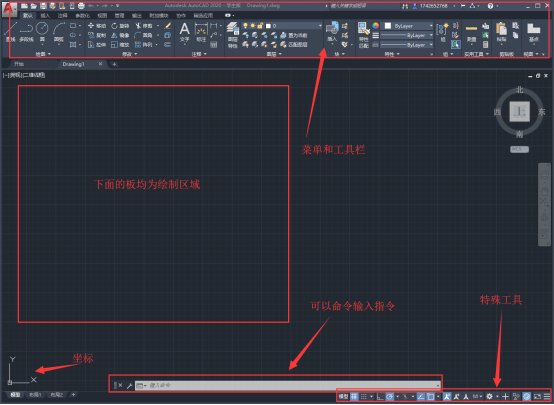Open the ByLayer linetype dropdown (bottom)
The image size is (554, 405).
pos(407,45)
